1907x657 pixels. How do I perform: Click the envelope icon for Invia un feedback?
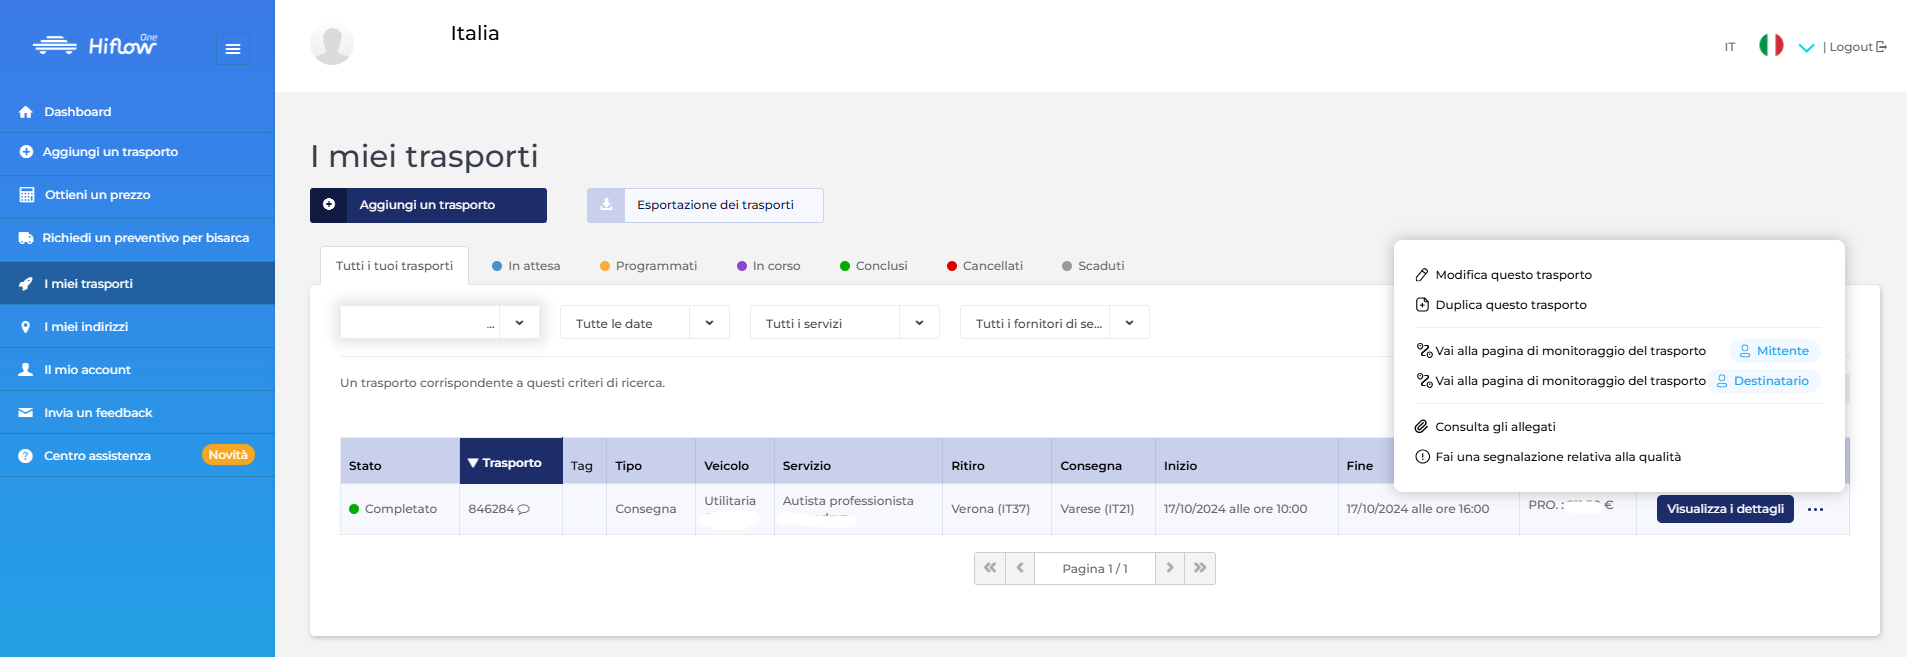[26, 413]
